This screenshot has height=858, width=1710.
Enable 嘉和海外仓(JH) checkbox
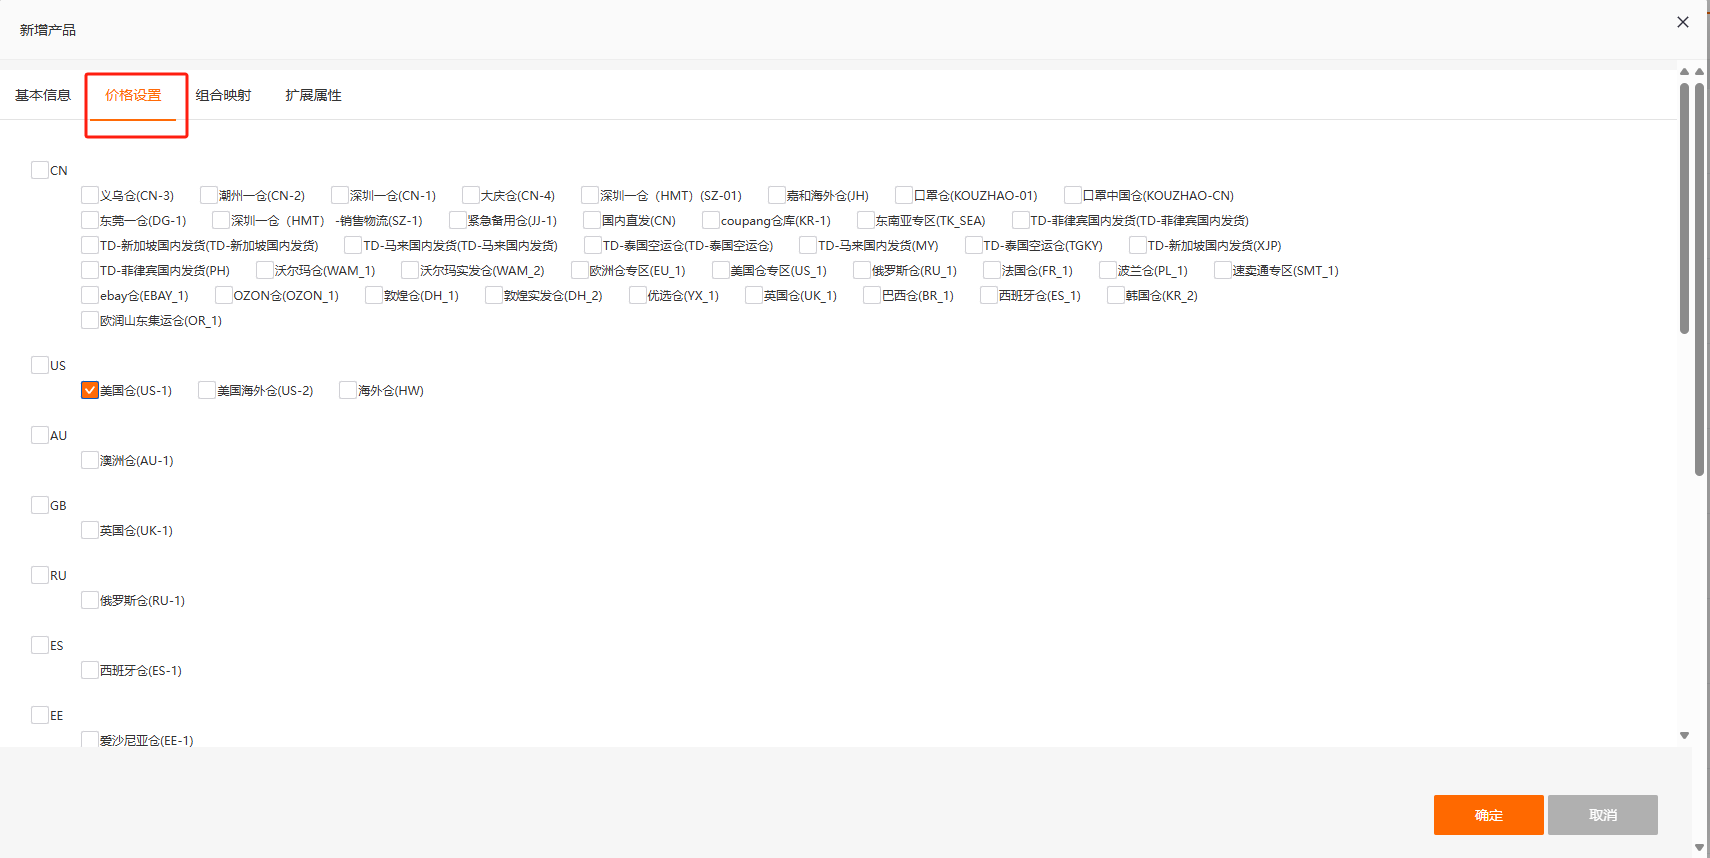point(777,195)
